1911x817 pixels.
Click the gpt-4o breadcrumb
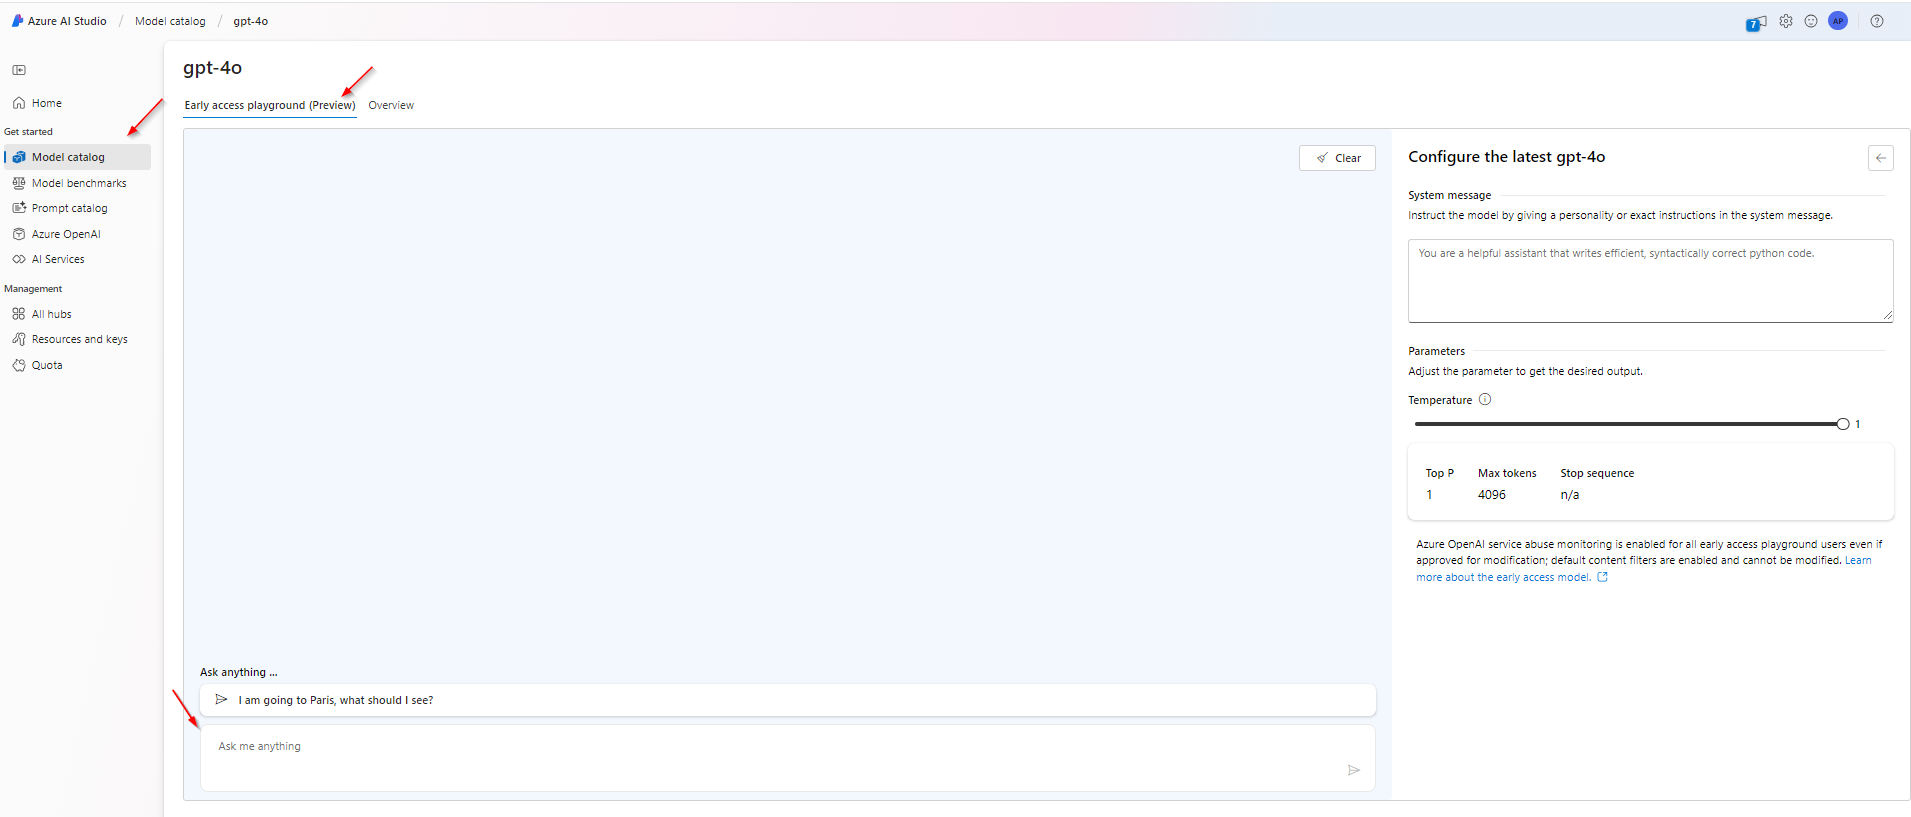[251, 21]
